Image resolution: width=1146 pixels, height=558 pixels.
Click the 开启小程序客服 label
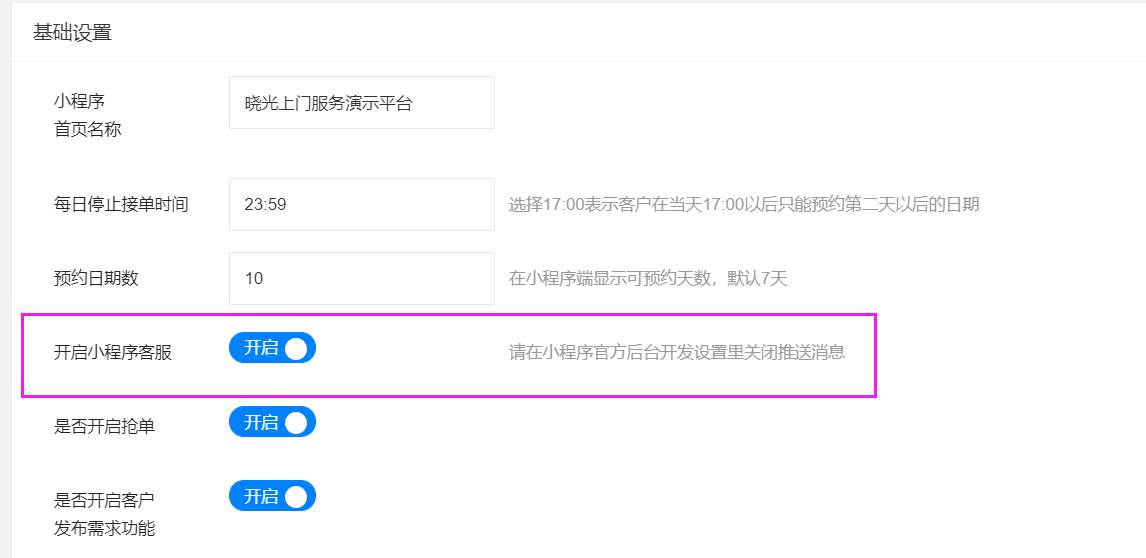pyautogui.click(x=113, y=352)
